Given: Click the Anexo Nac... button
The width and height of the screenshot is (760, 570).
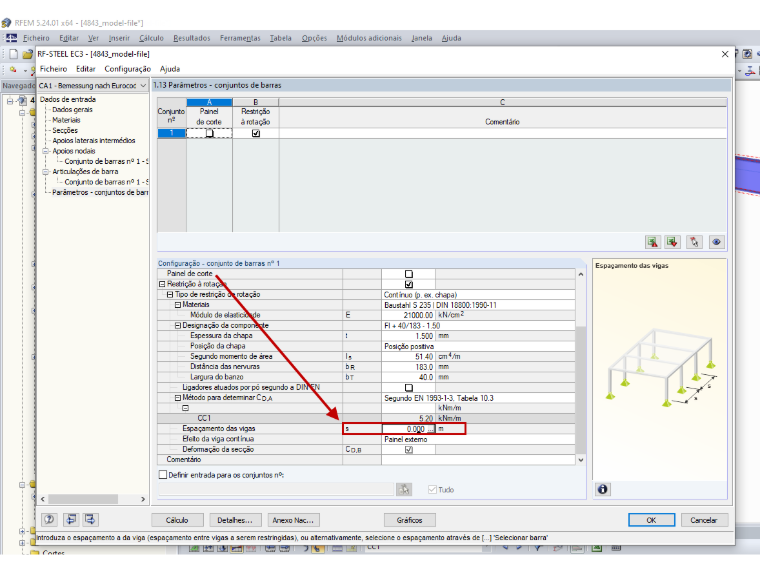Looking at the screenshot, I should point(293,520).
